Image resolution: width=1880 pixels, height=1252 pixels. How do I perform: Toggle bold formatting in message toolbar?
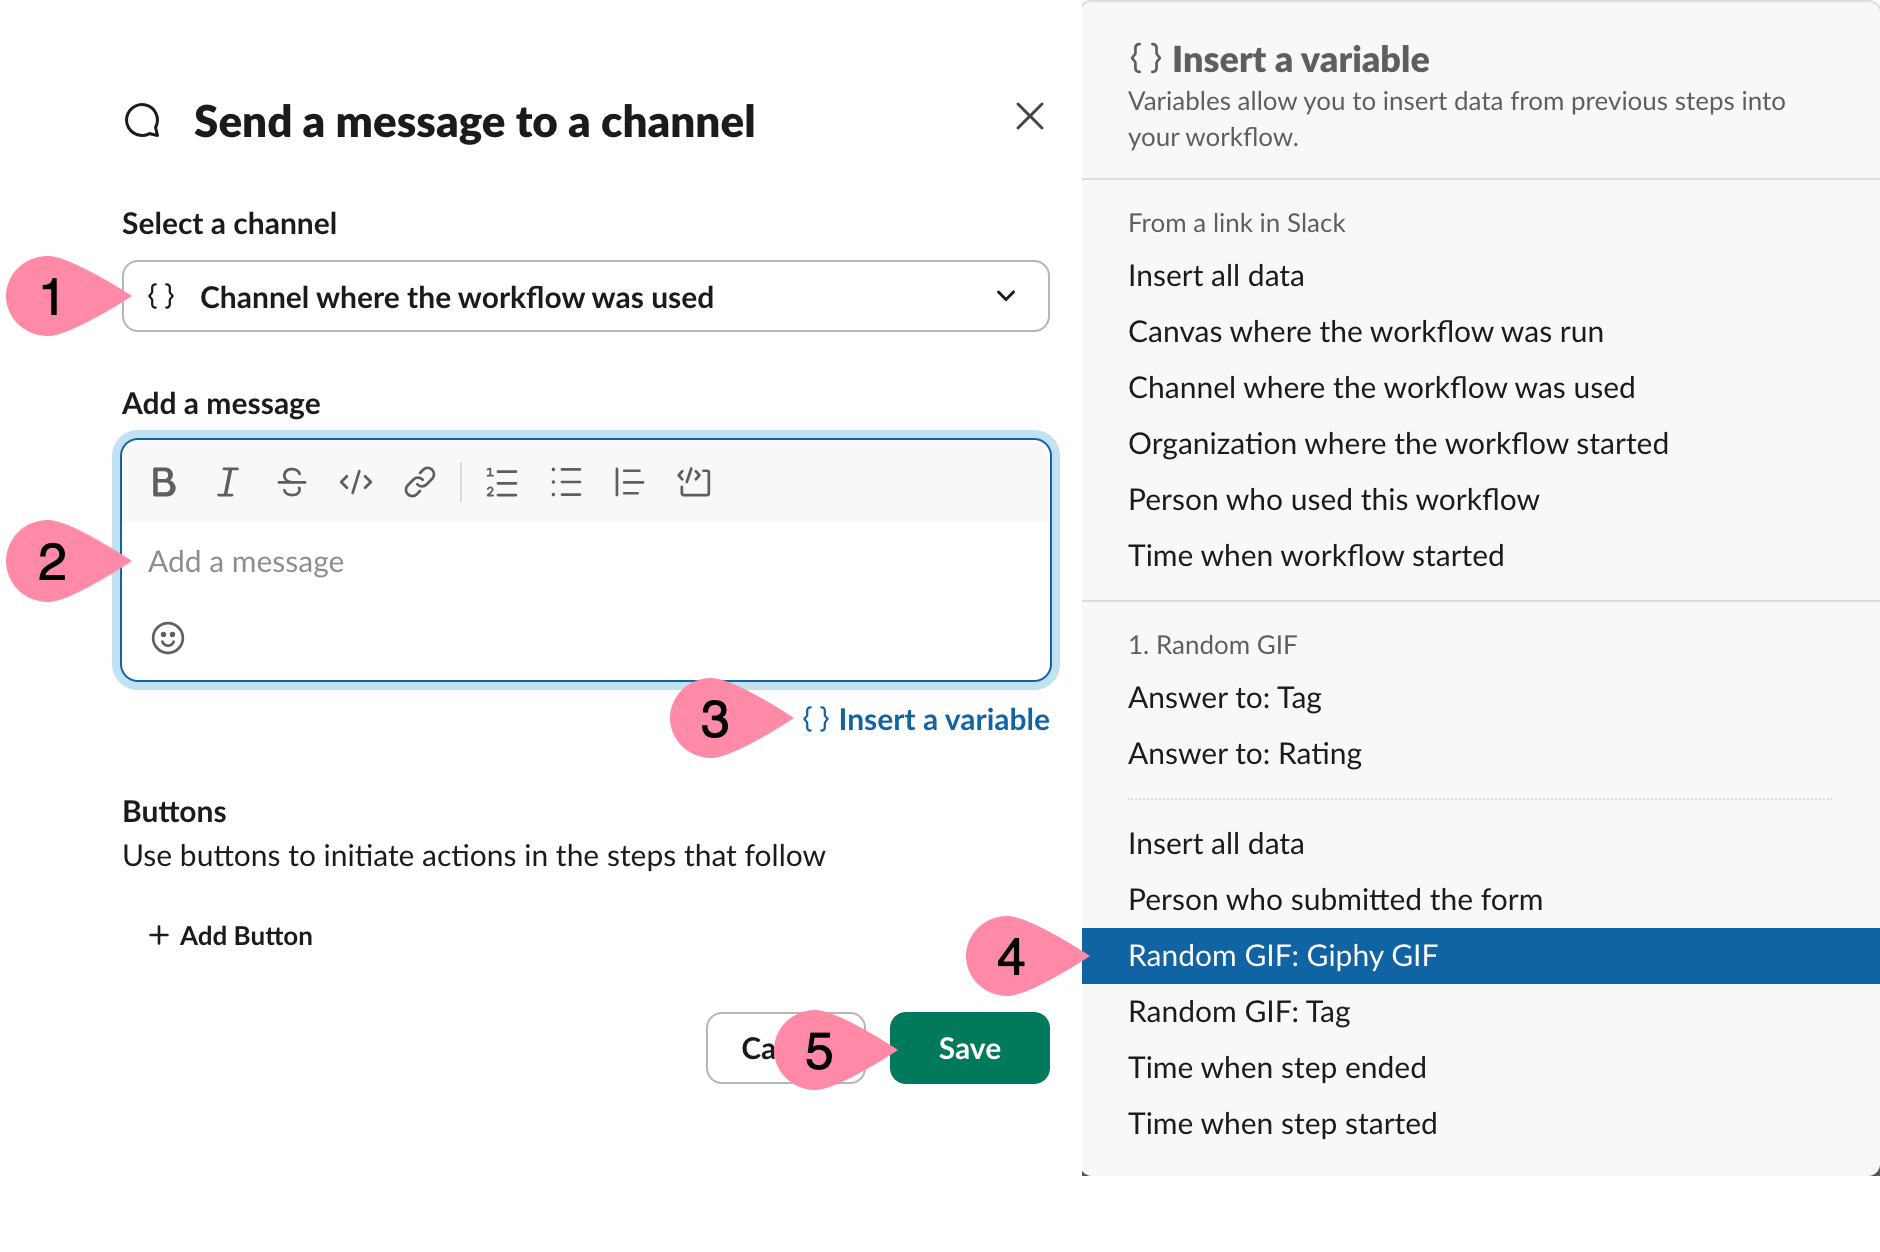tap(164, 483)
